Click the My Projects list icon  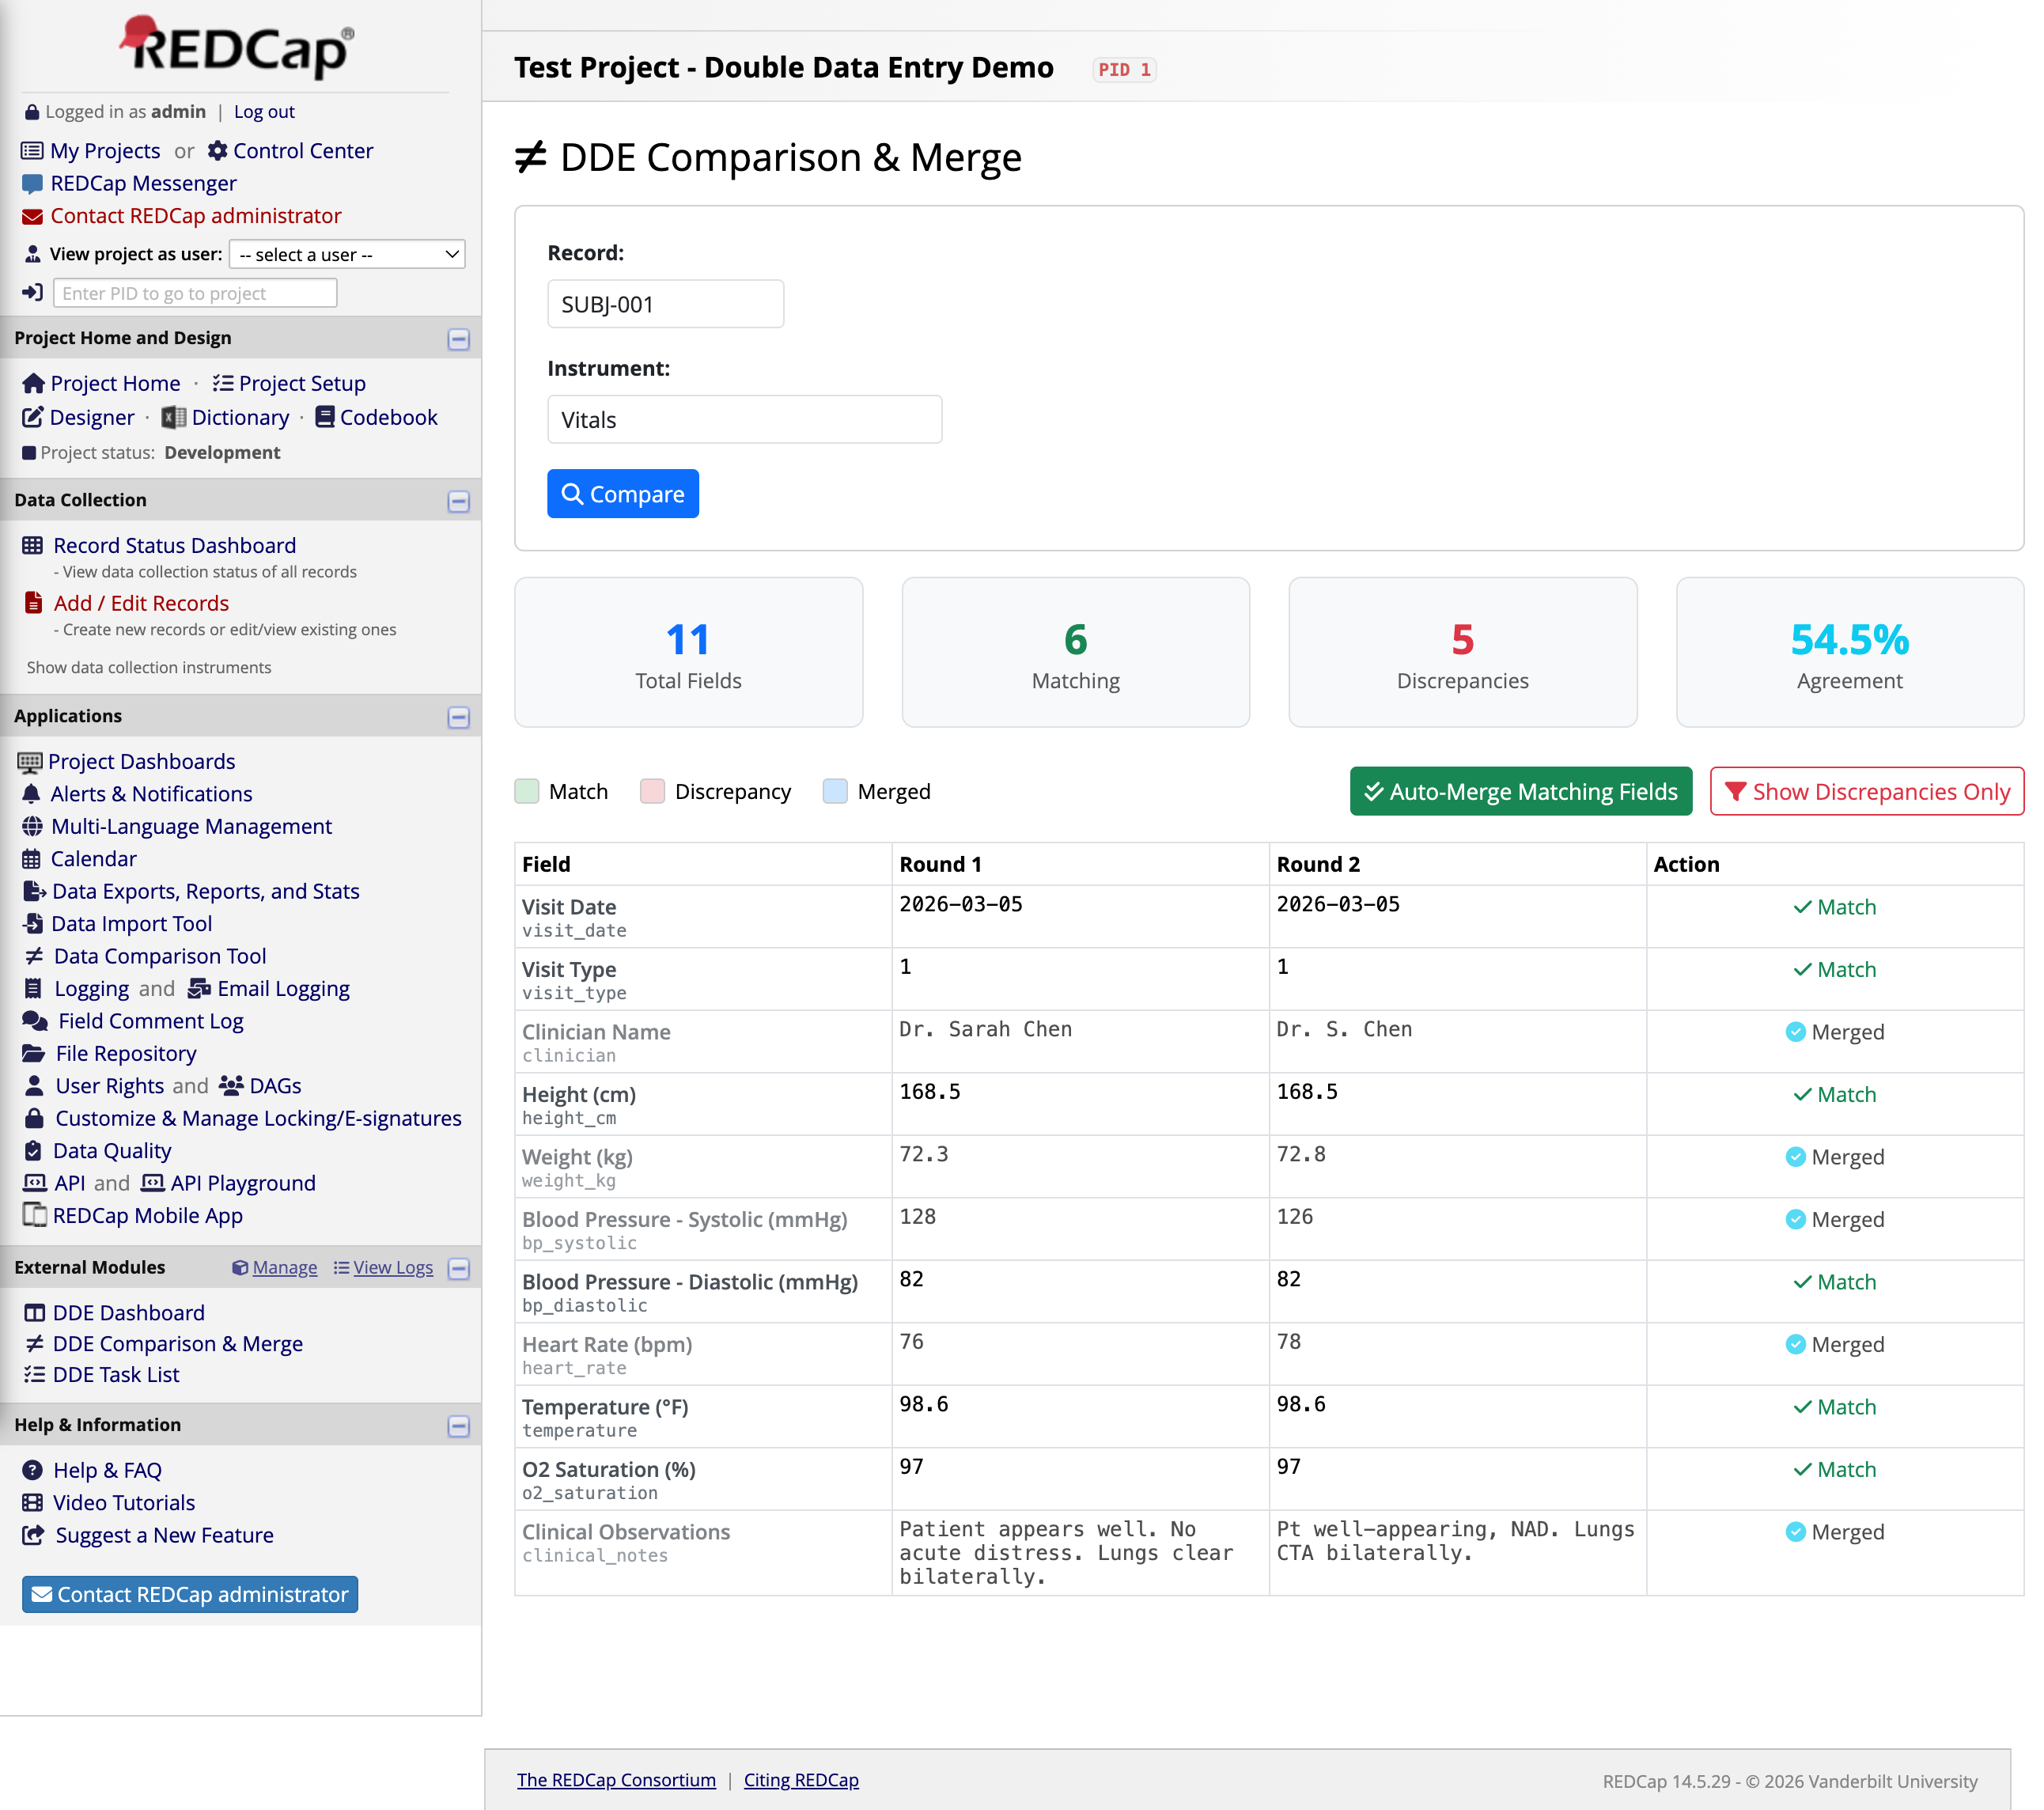pos(32,151)
